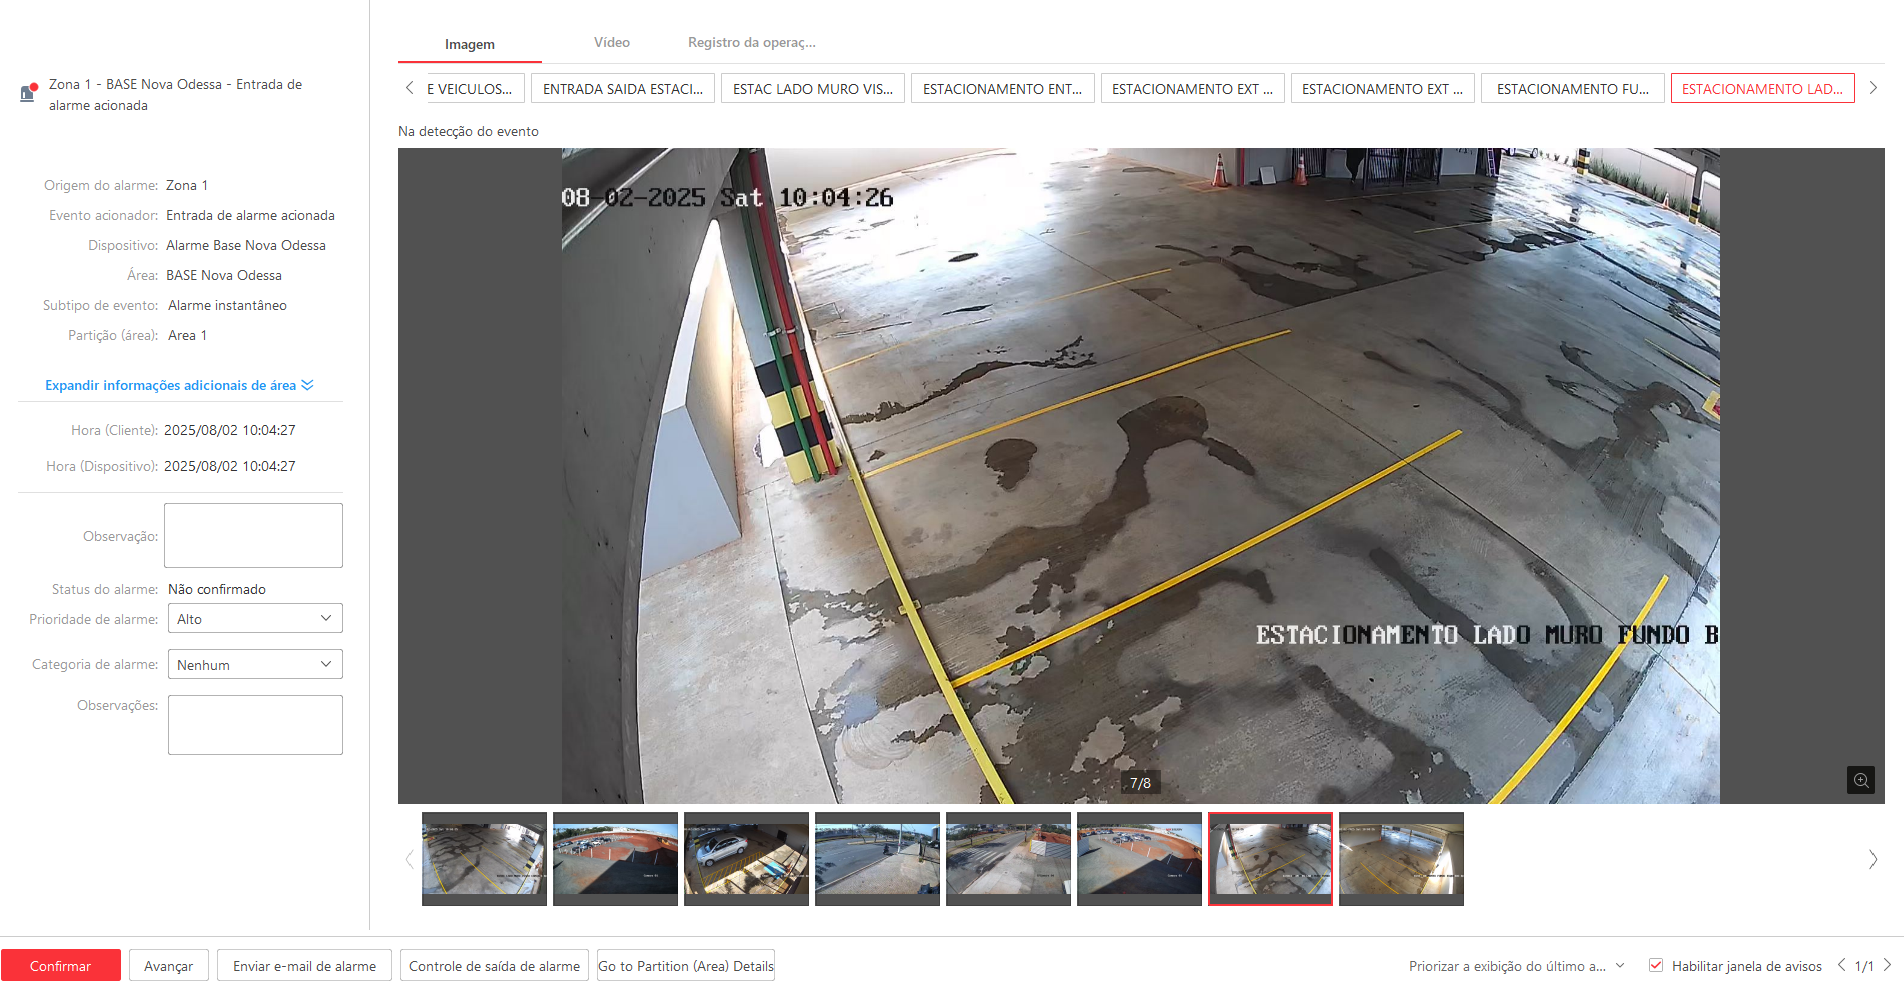The height and width of the screenshot is (990, 1904).
Task: Toggle Habilitar janela de avisos checkbox
Action: 1656,965
